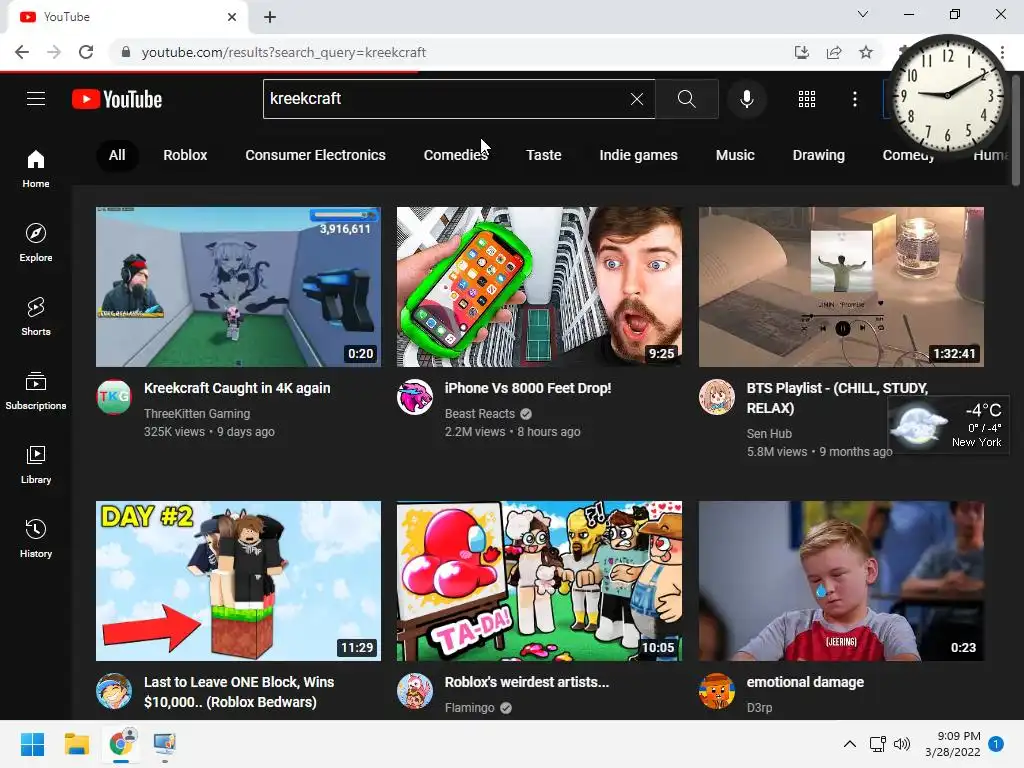Open 'Last to Leave ONE Block' video title
1024x768 pixels.
(239, 692)
